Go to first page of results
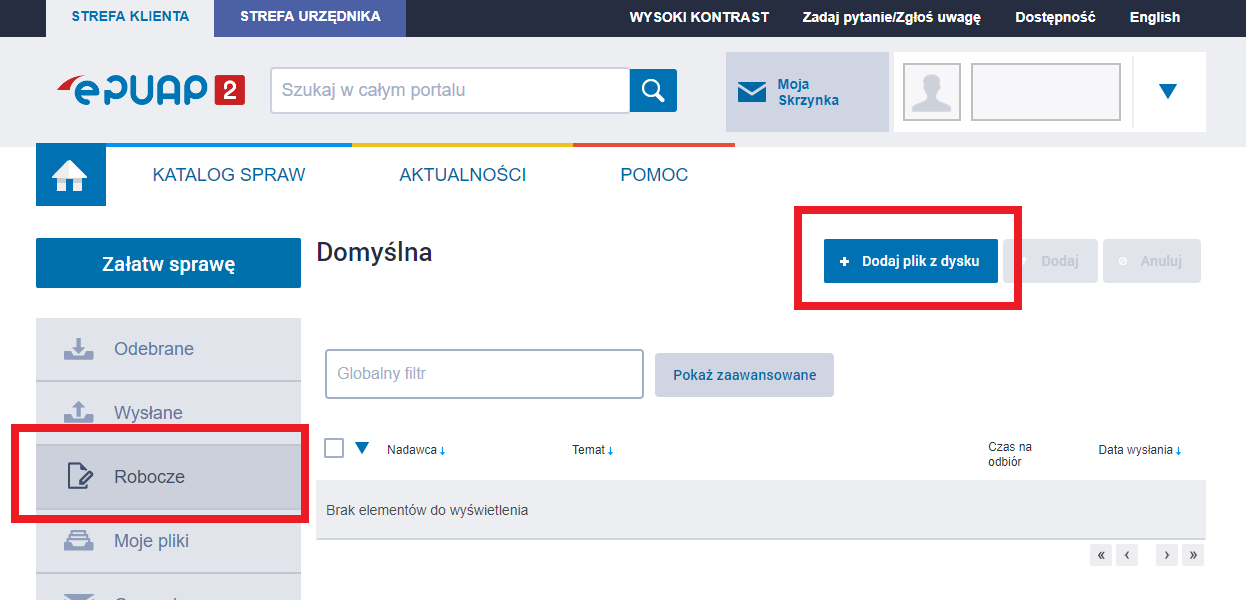This screenshot has height=600, width=1246. 1101,555
